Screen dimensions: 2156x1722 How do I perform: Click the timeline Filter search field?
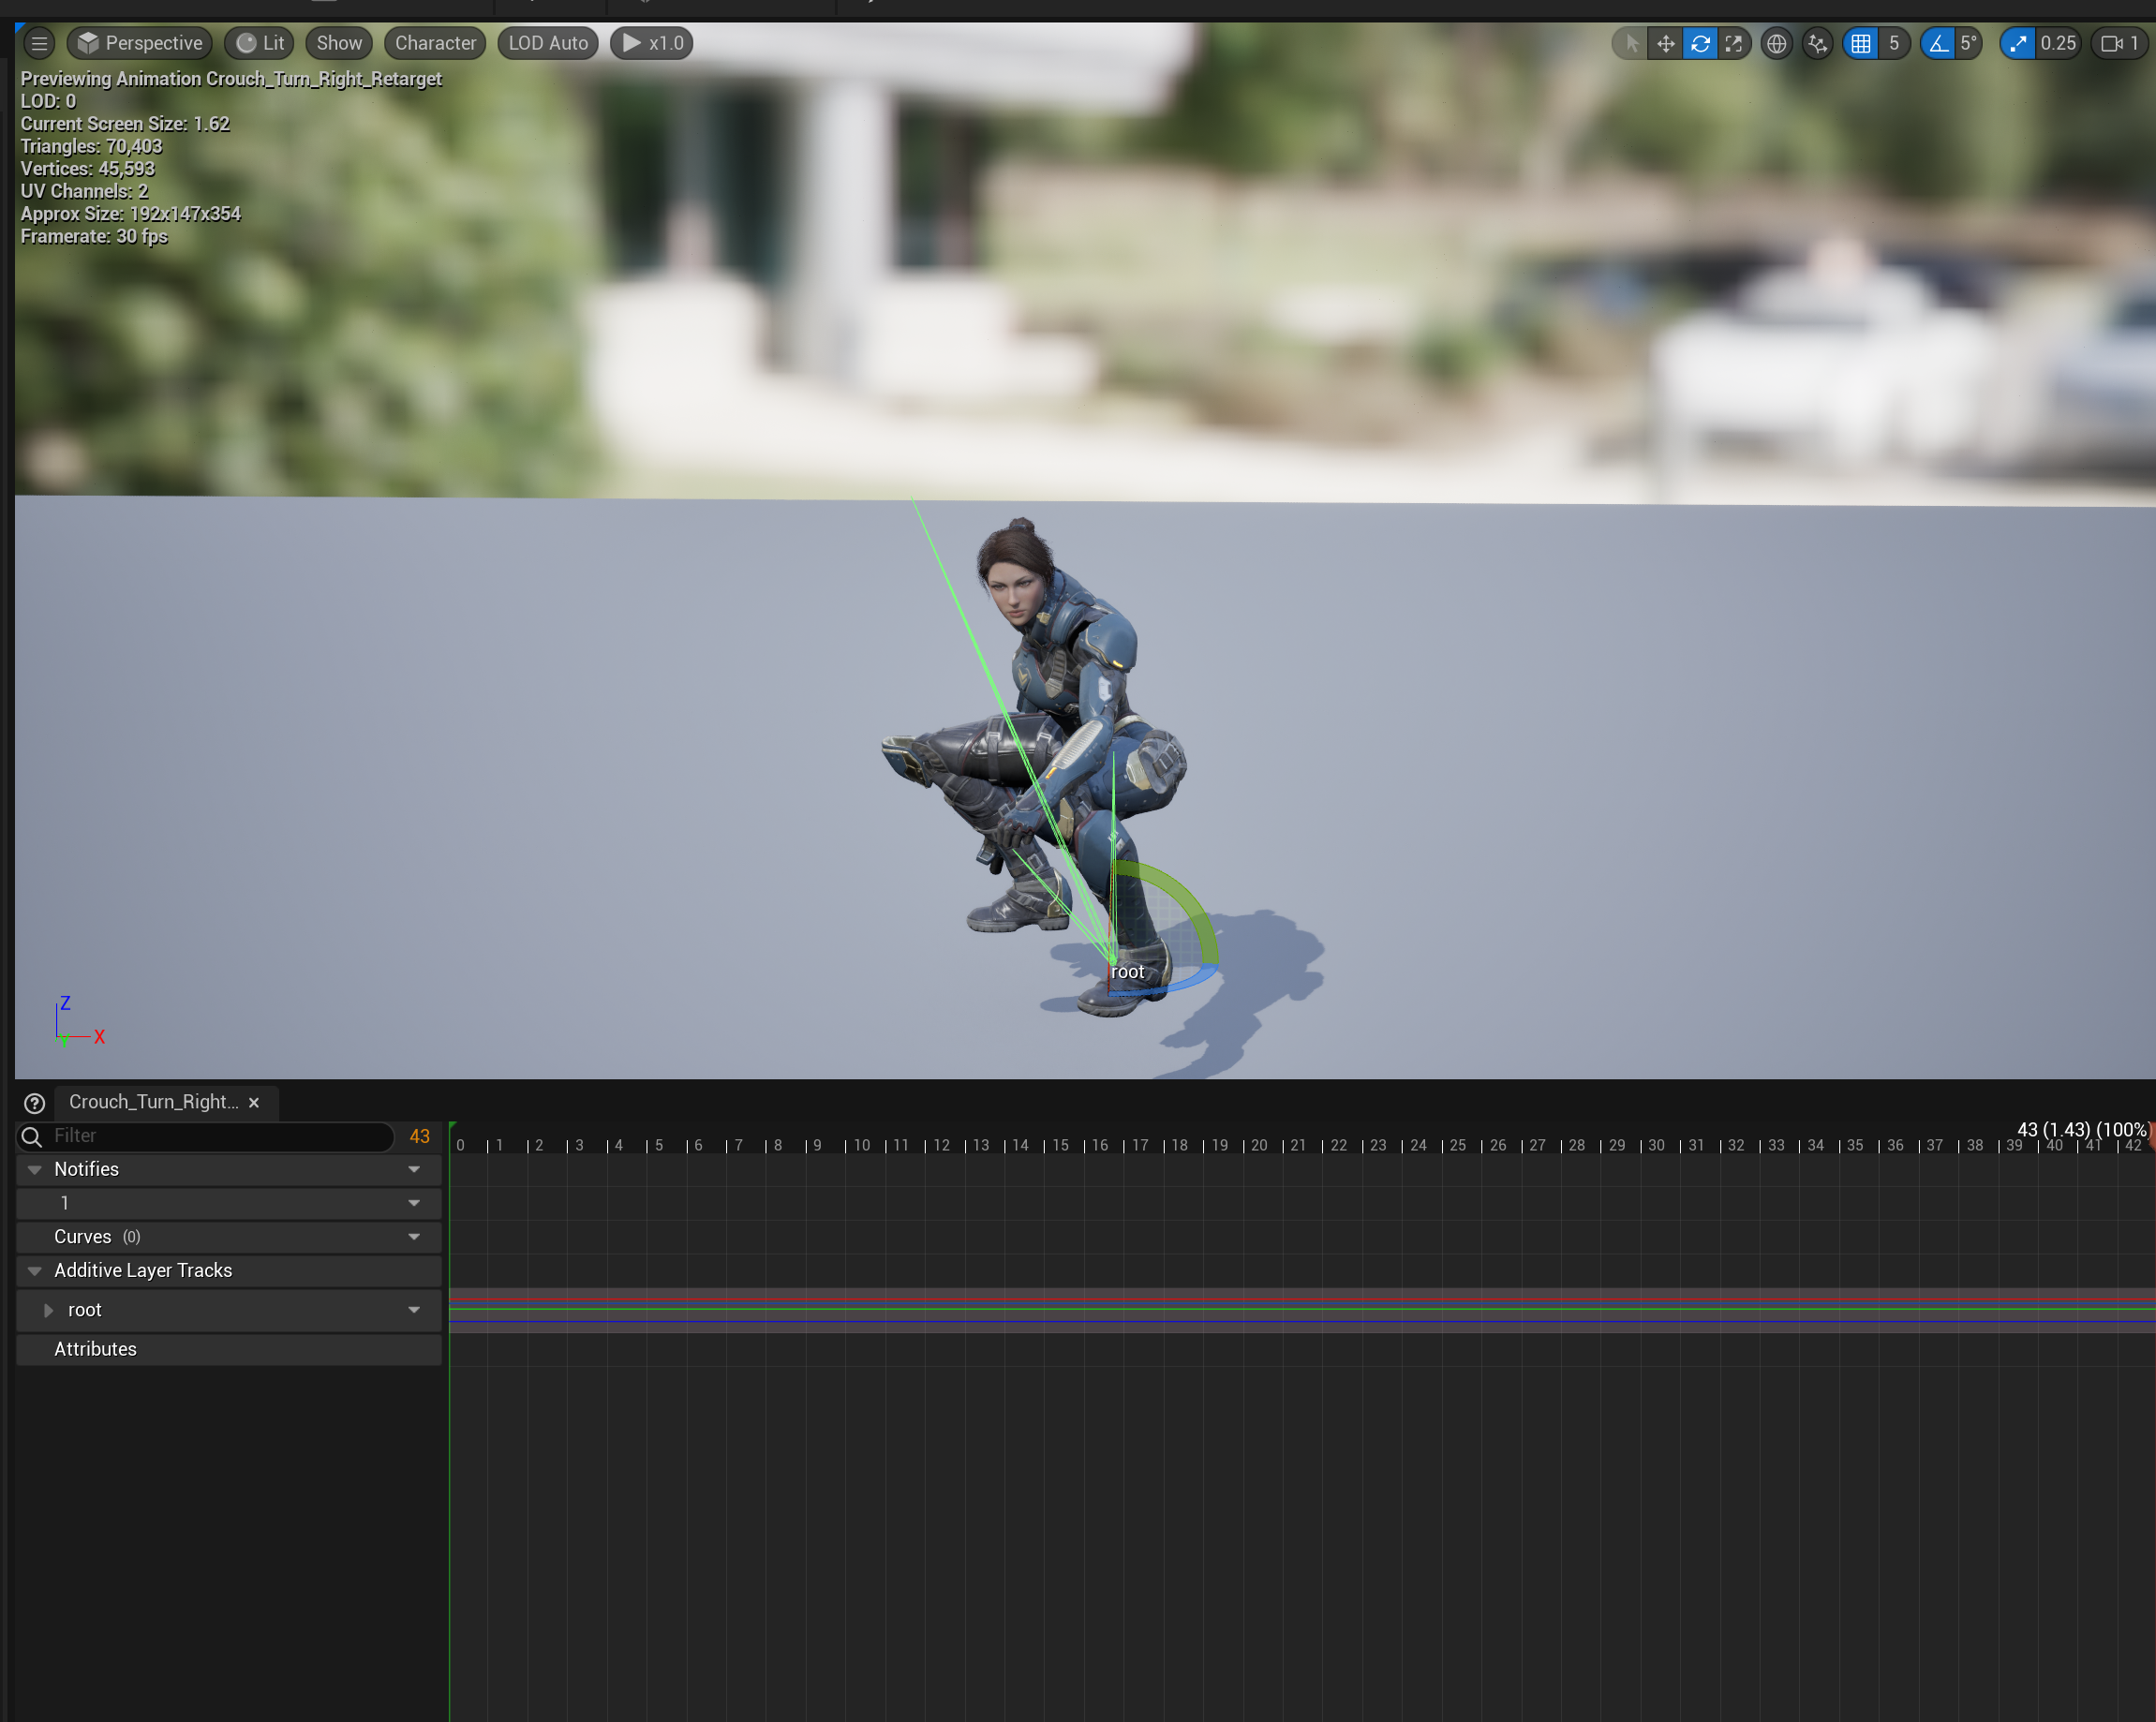215,1136
